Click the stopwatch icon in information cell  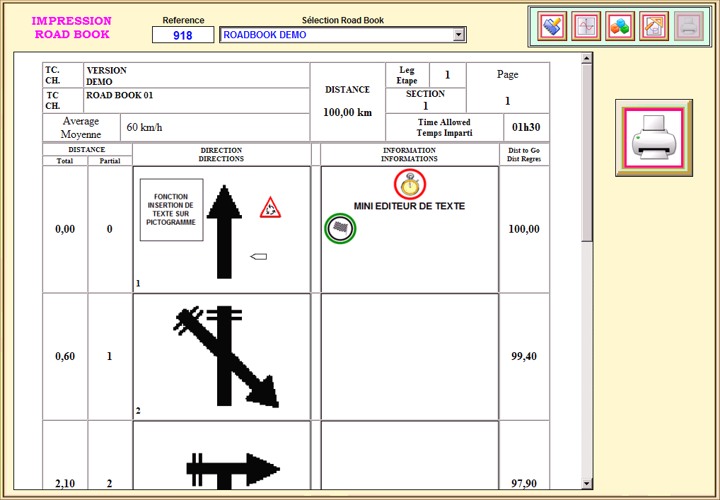click(409, 184)
